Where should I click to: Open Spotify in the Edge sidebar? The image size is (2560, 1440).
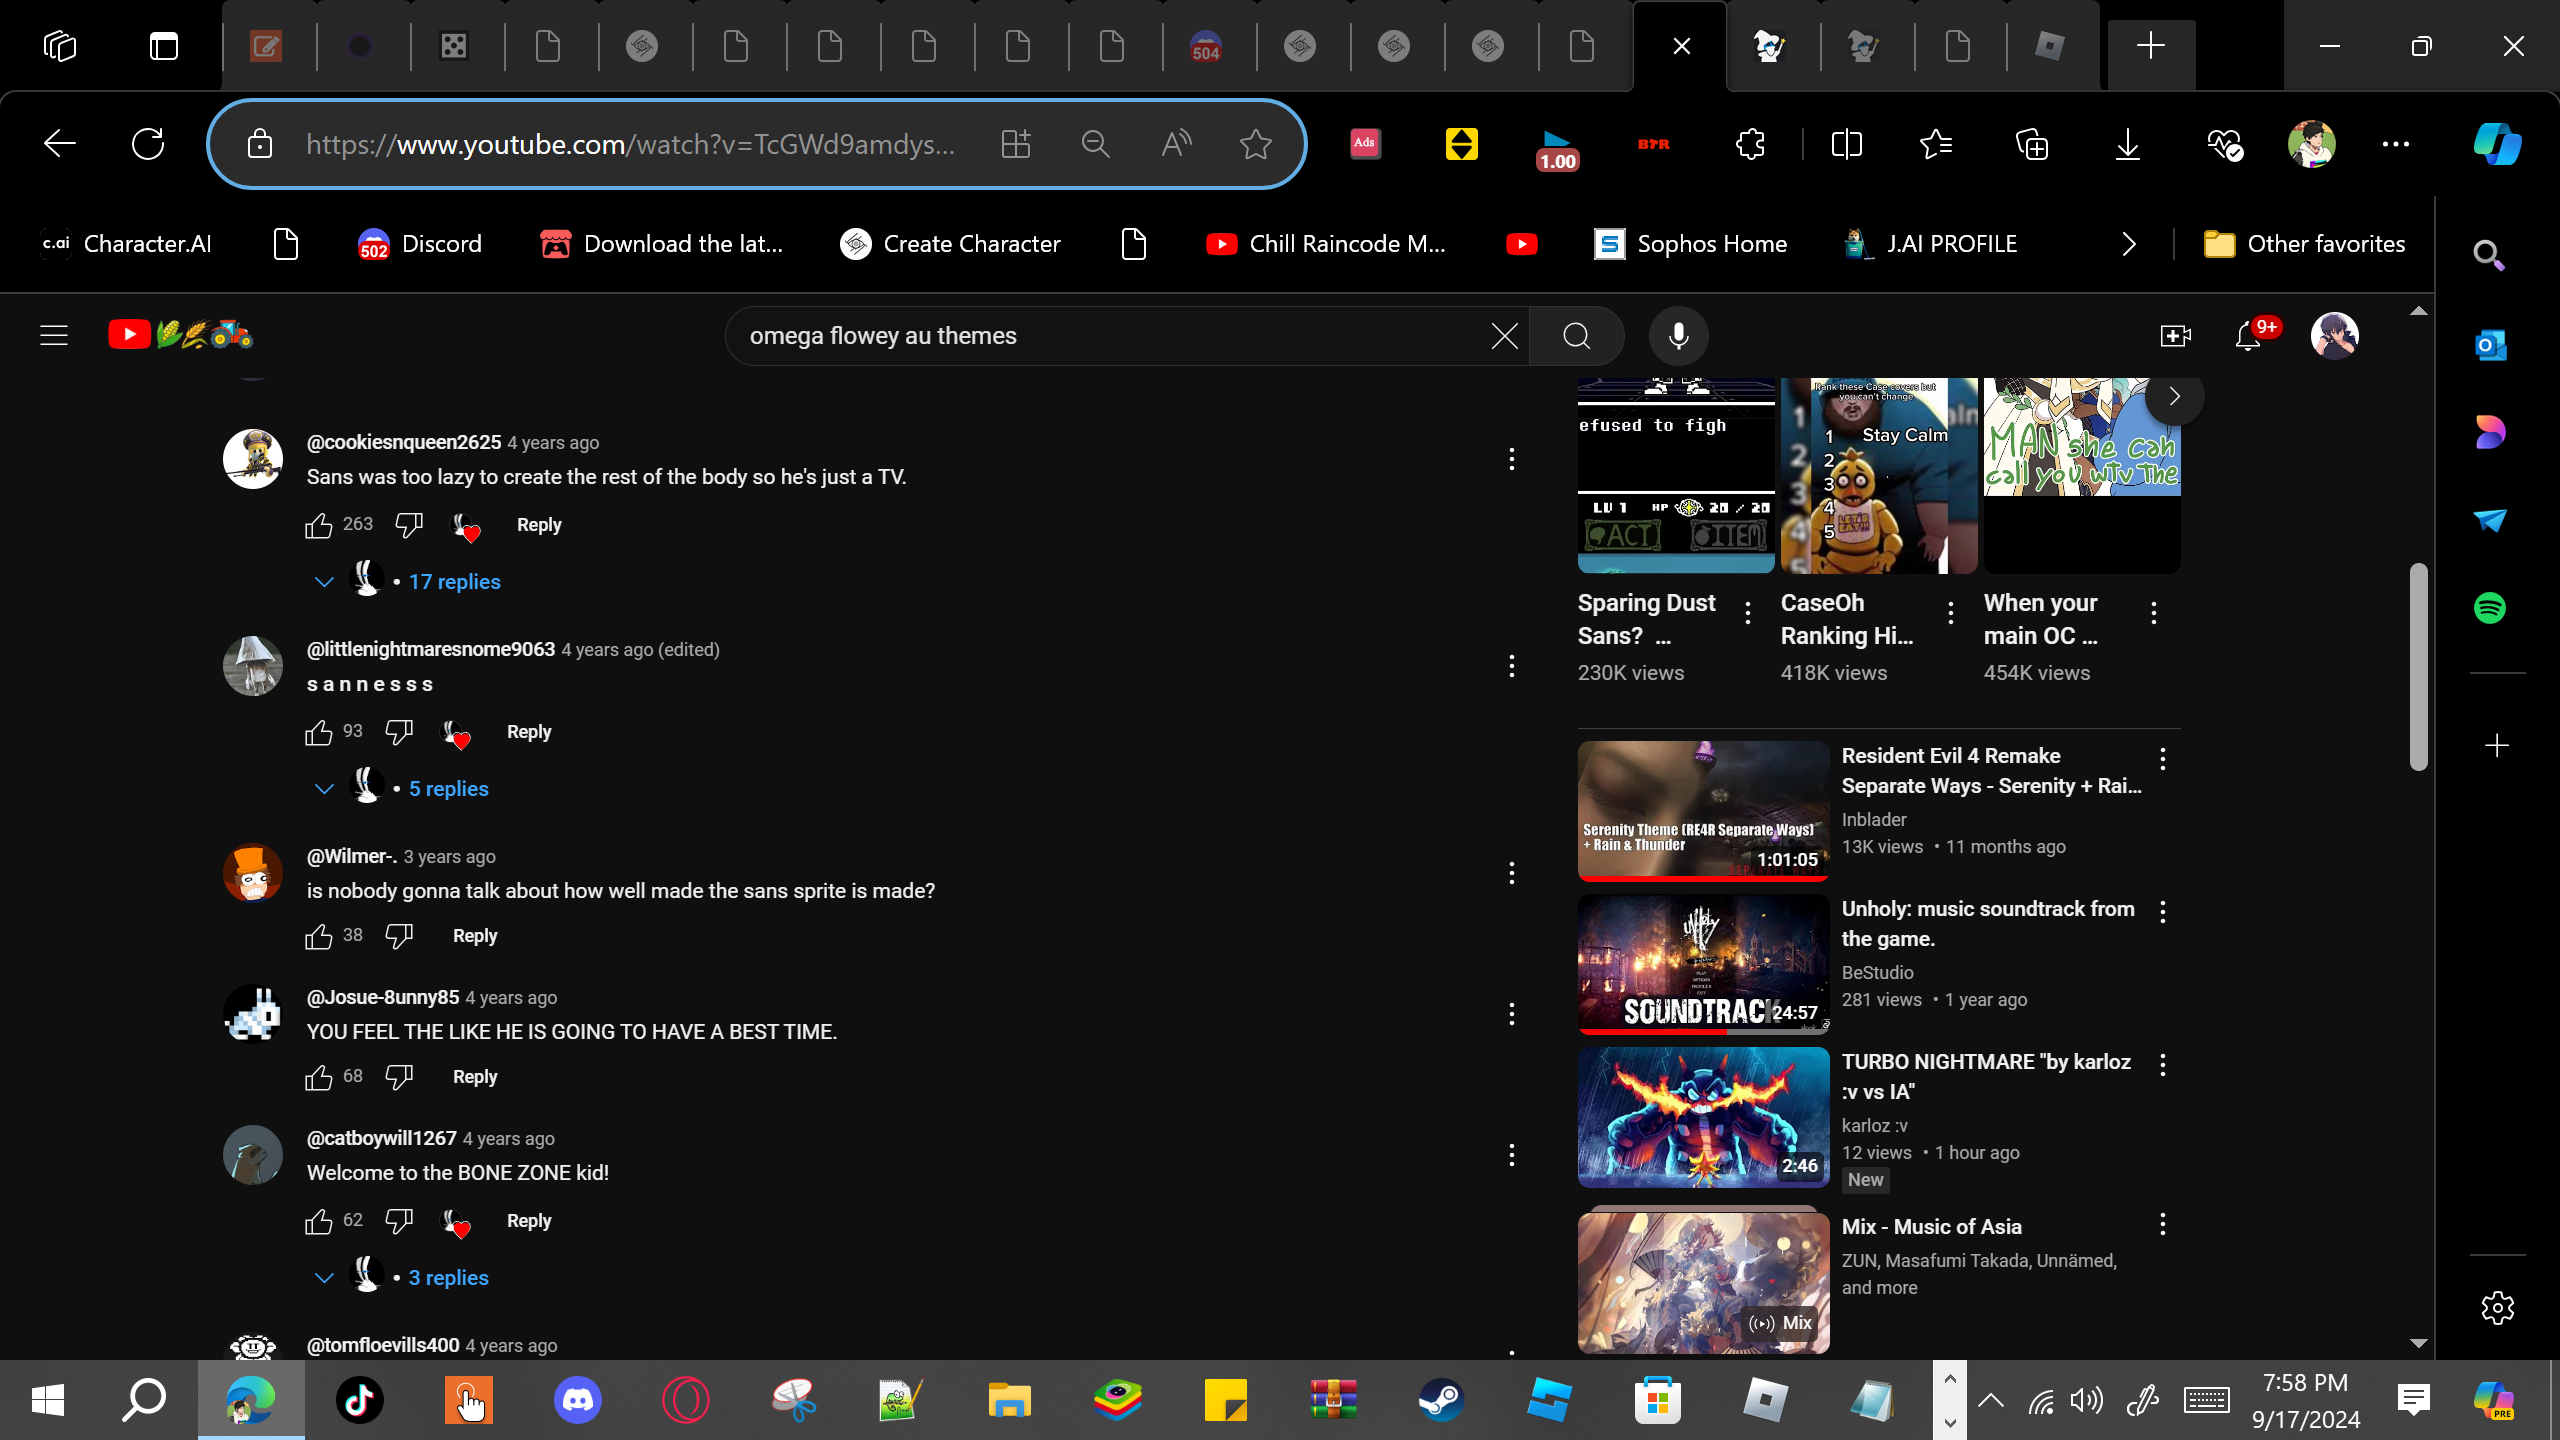[2490, 608]
